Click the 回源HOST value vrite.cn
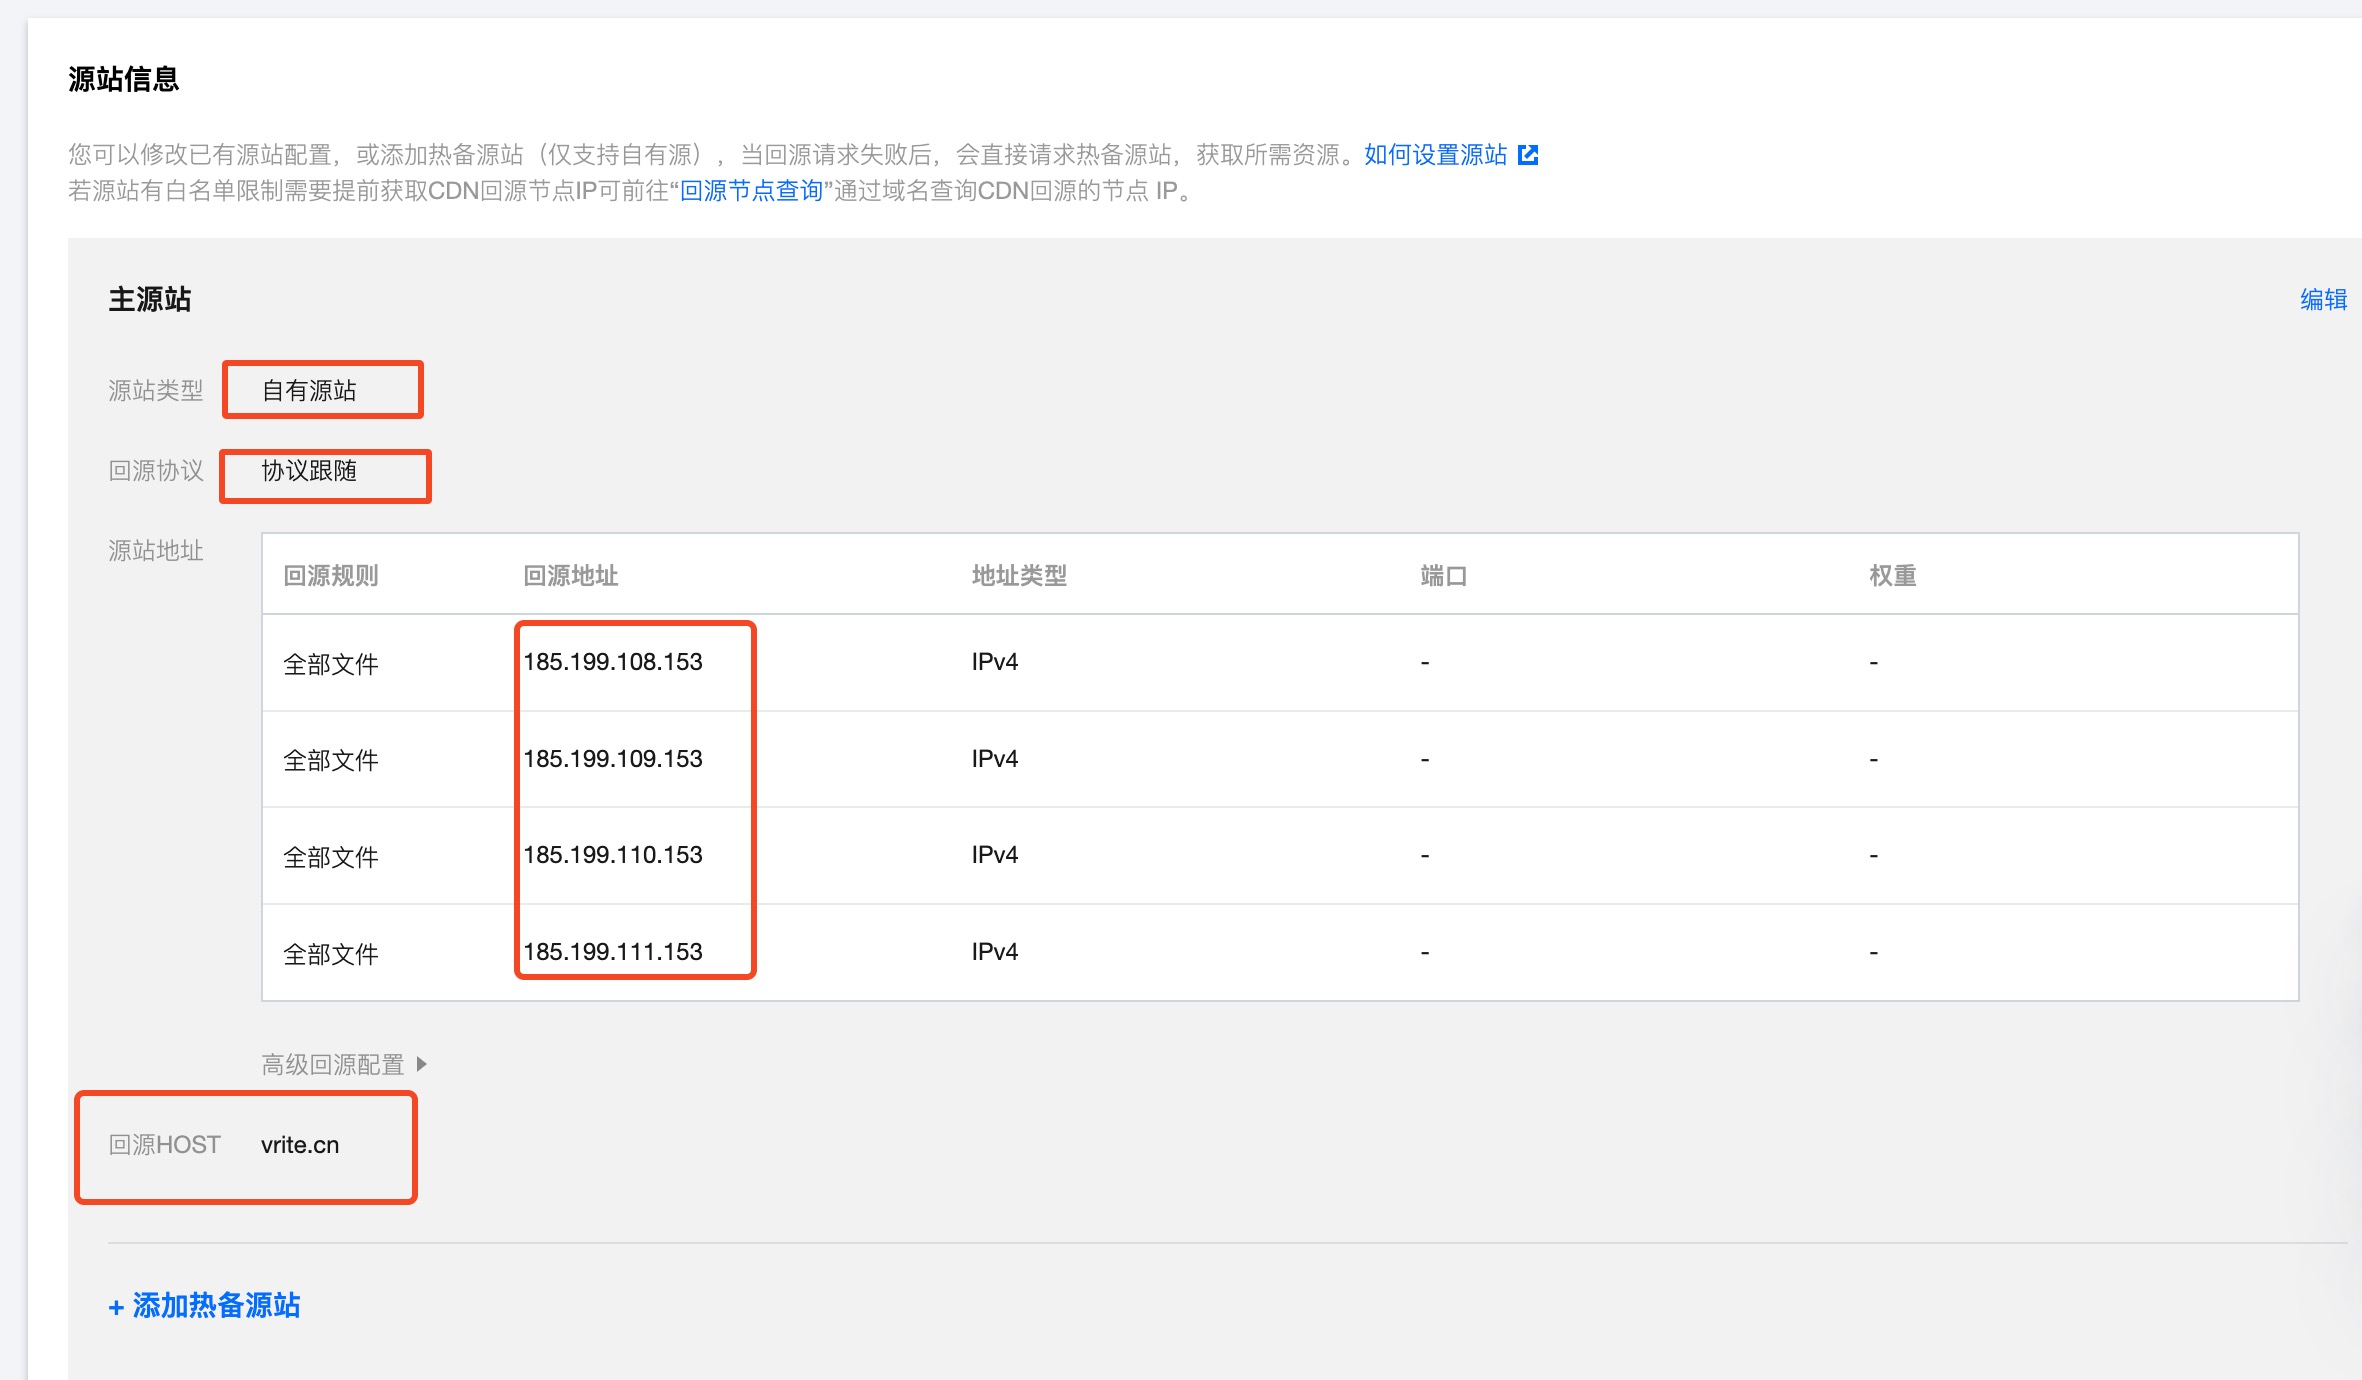The height and width of the screenshot is (1380, 2362). (300, 1145)
